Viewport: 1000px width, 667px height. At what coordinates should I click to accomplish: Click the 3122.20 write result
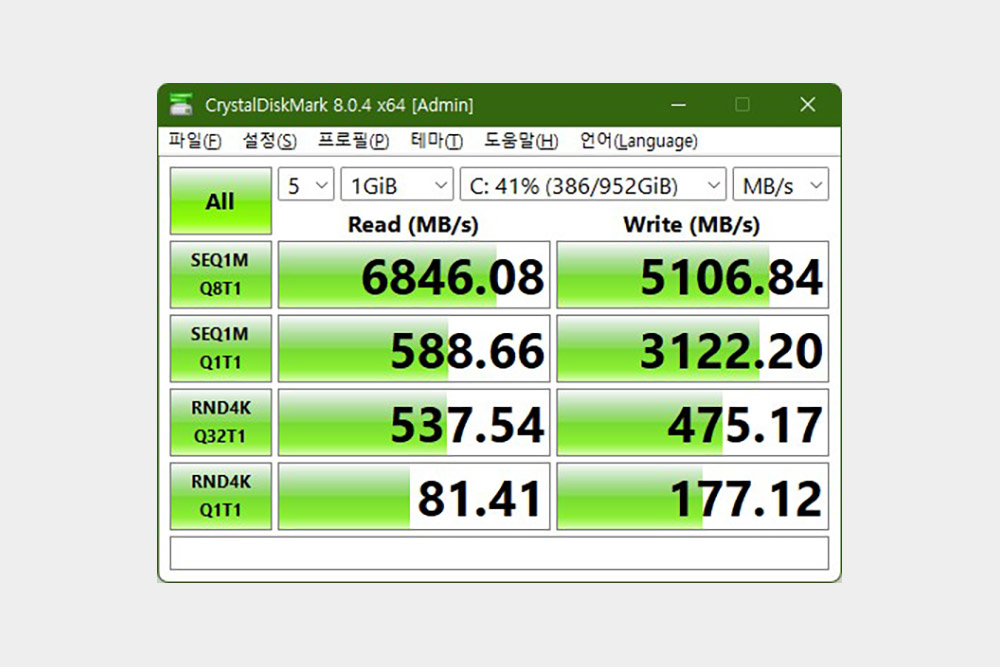693,349
